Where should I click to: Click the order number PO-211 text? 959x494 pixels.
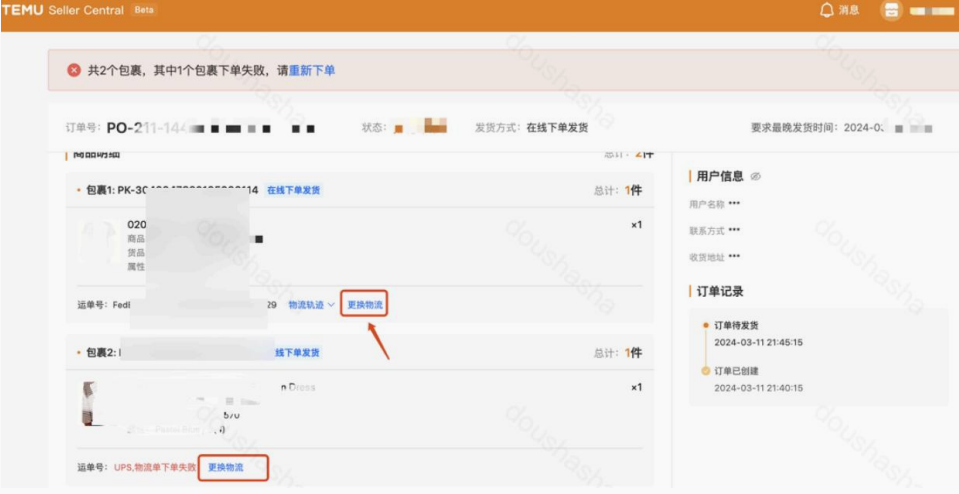pyautogui.click(x=147, y=128)
